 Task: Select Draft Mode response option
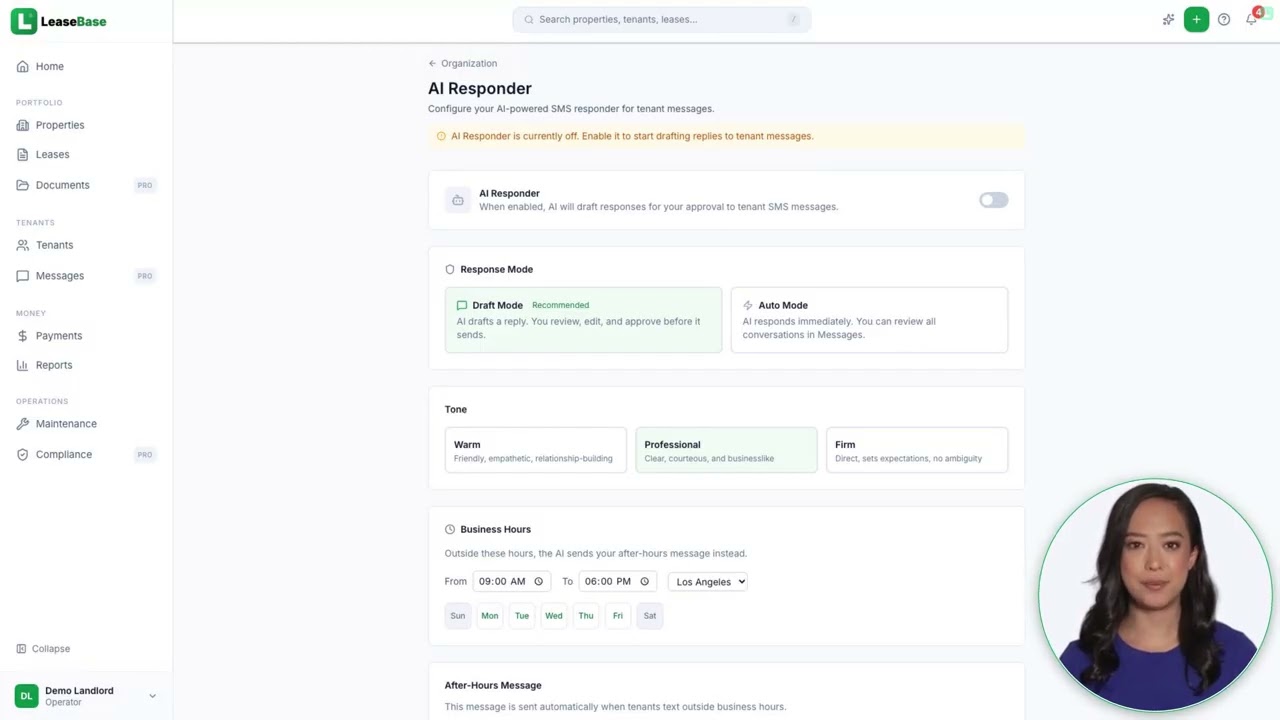583,320
